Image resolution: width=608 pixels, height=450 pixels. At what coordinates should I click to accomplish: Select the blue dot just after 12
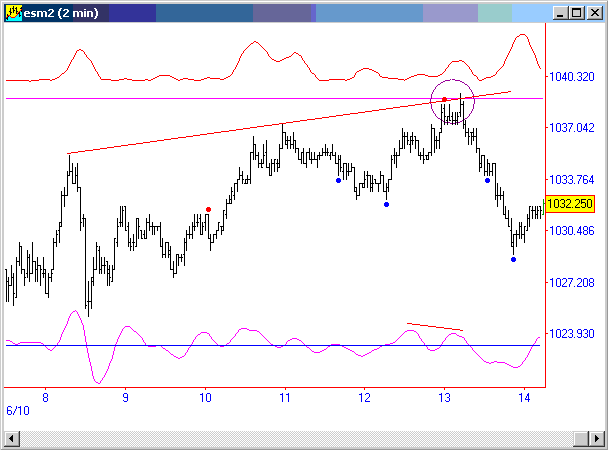coord(386,204)
